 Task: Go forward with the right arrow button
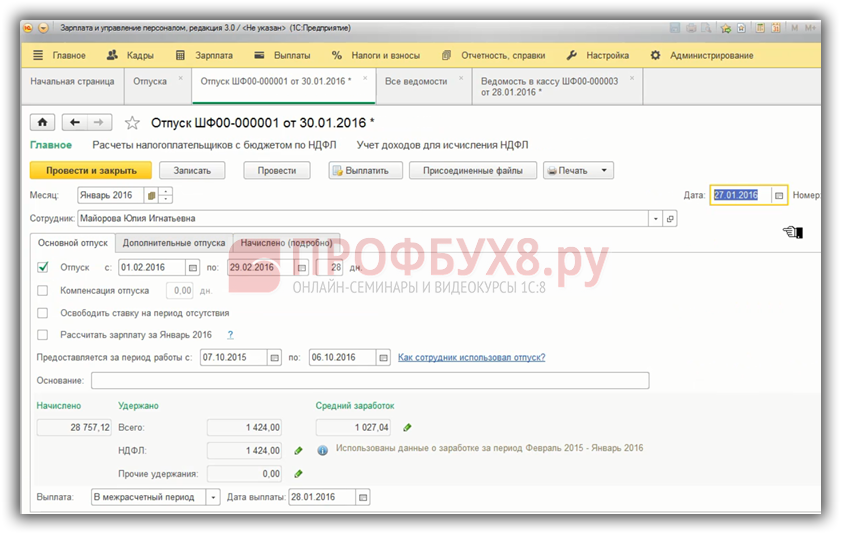click(99, 123)
